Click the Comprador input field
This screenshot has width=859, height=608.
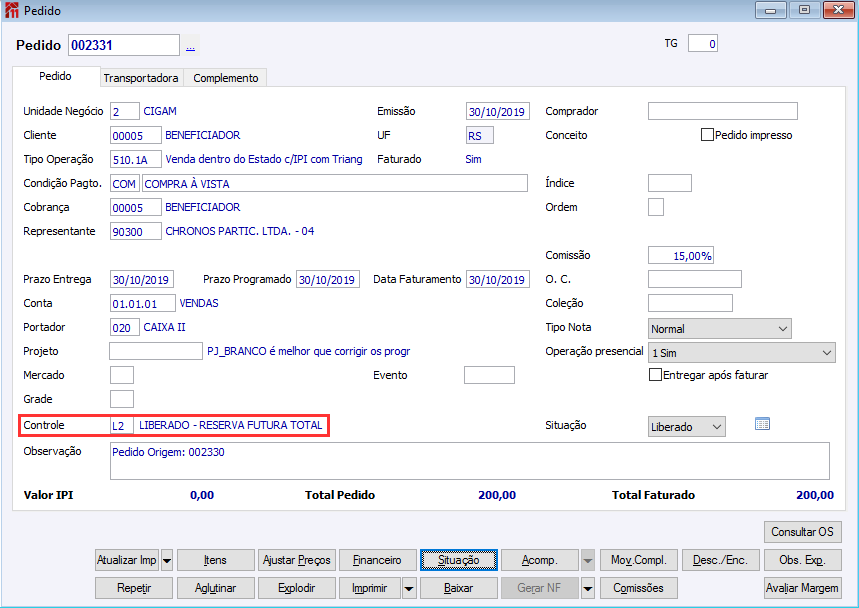pyautogui.click(x=723, y=111)
